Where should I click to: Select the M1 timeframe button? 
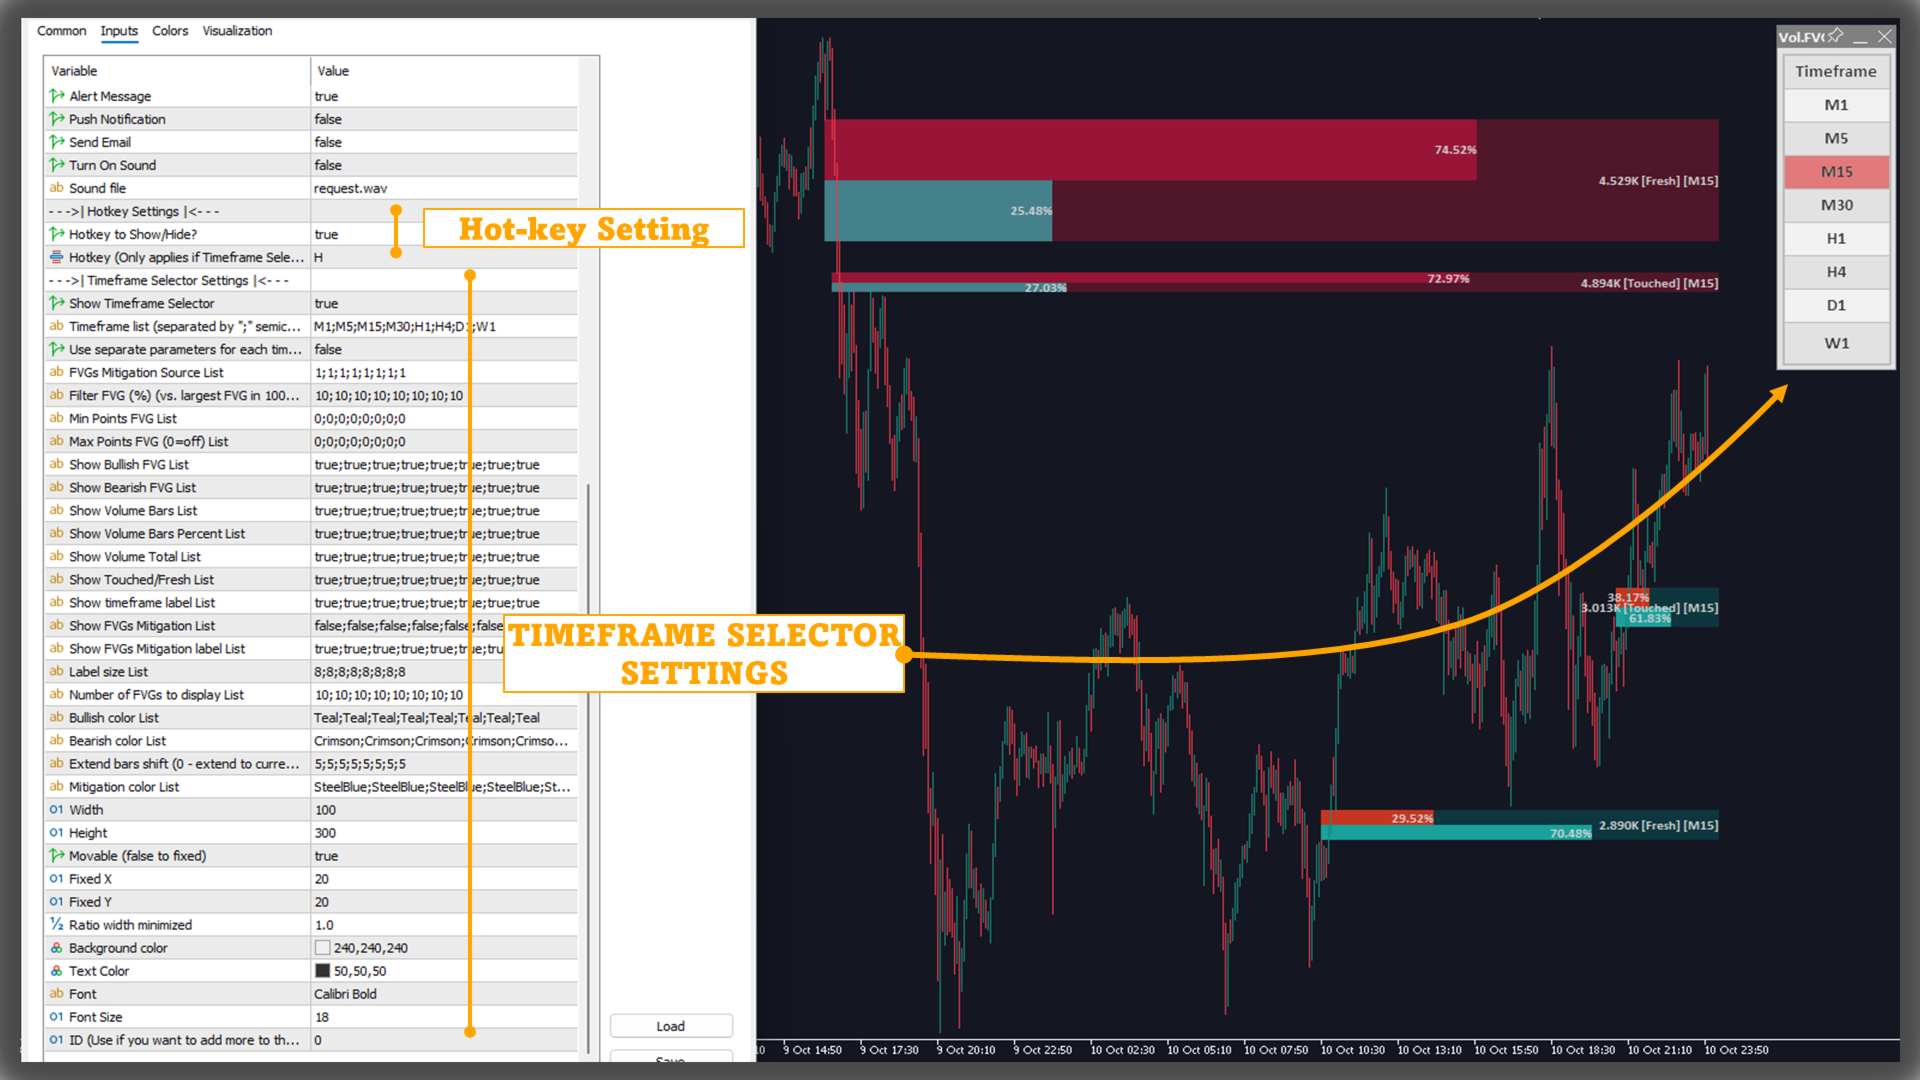coord(1836,105)
